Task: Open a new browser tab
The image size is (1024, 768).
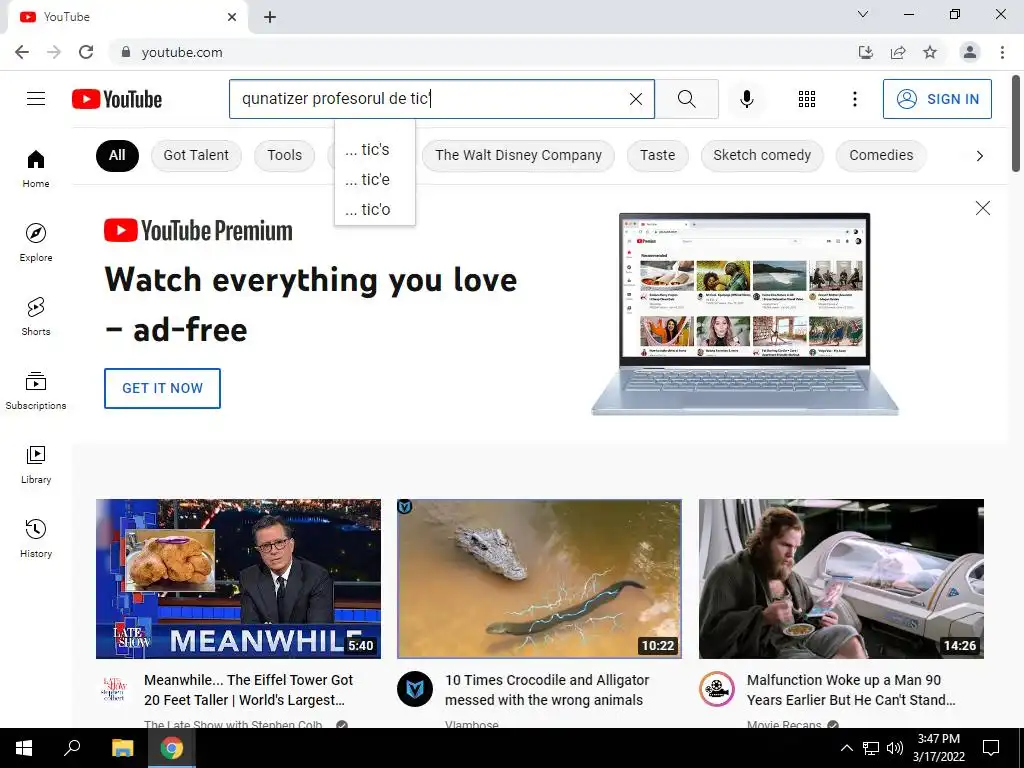Action: coord(270,17)
